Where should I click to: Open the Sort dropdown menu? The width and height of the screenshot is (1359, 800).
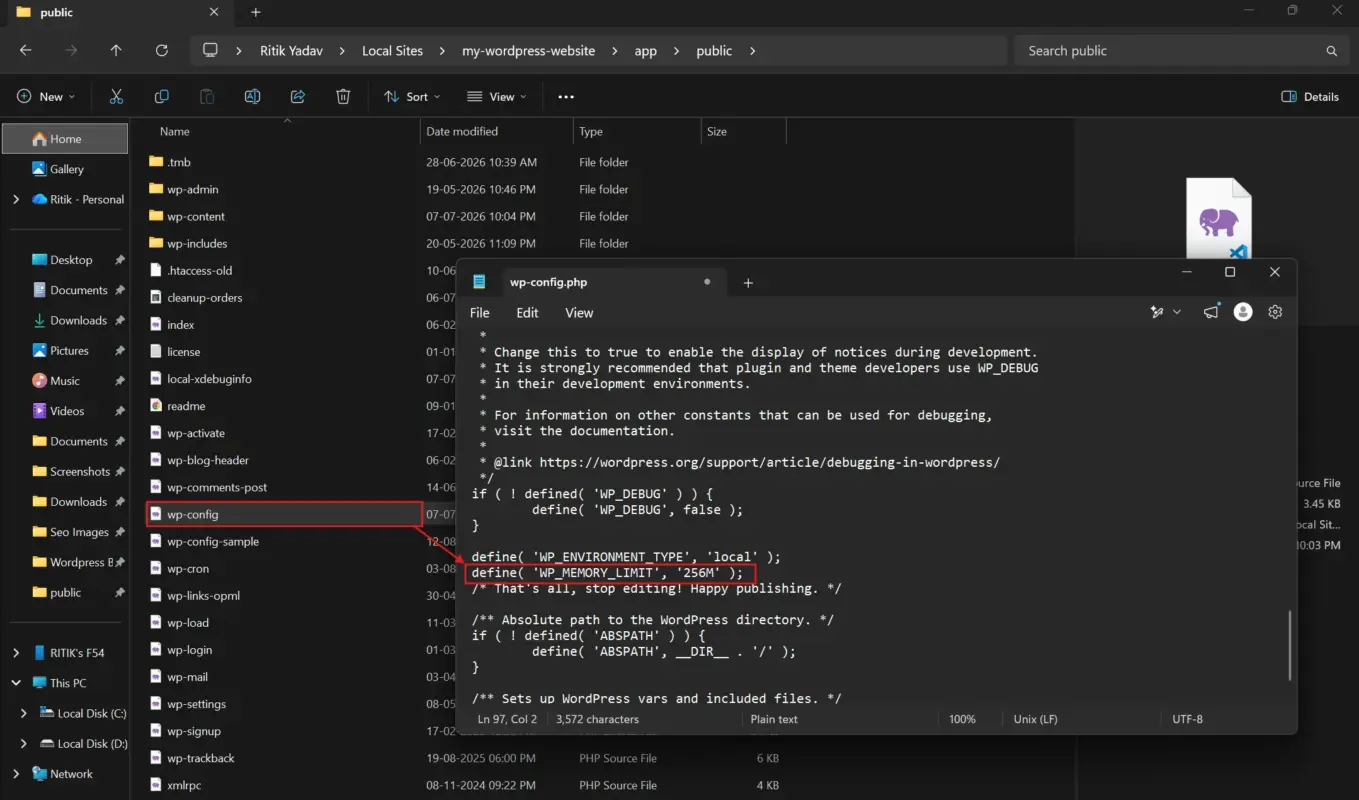[x=413, y=97]
